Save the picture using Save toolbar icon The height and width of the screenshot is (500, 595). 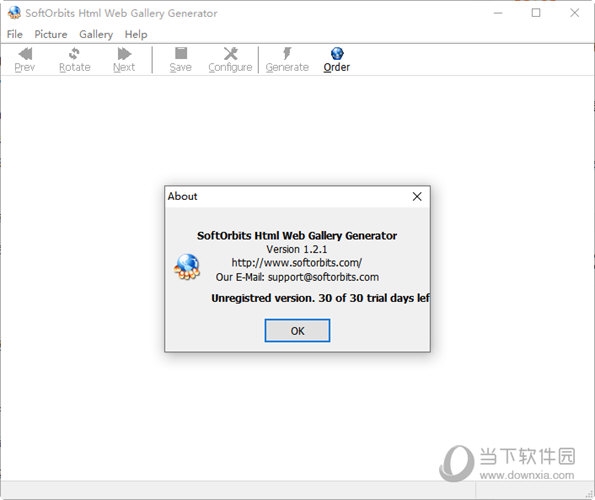click(181, 60)
